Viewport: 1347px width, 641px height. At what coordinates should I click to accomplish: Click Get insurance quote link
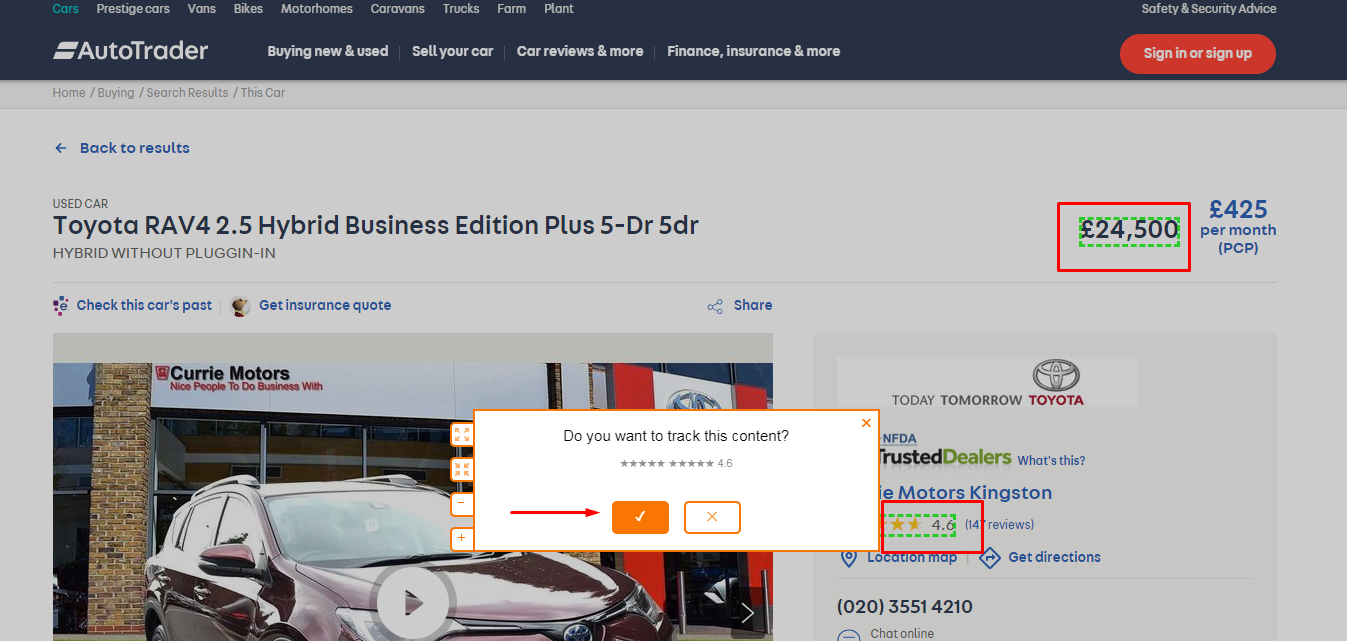pyautogui.click(x=325, y=306)
